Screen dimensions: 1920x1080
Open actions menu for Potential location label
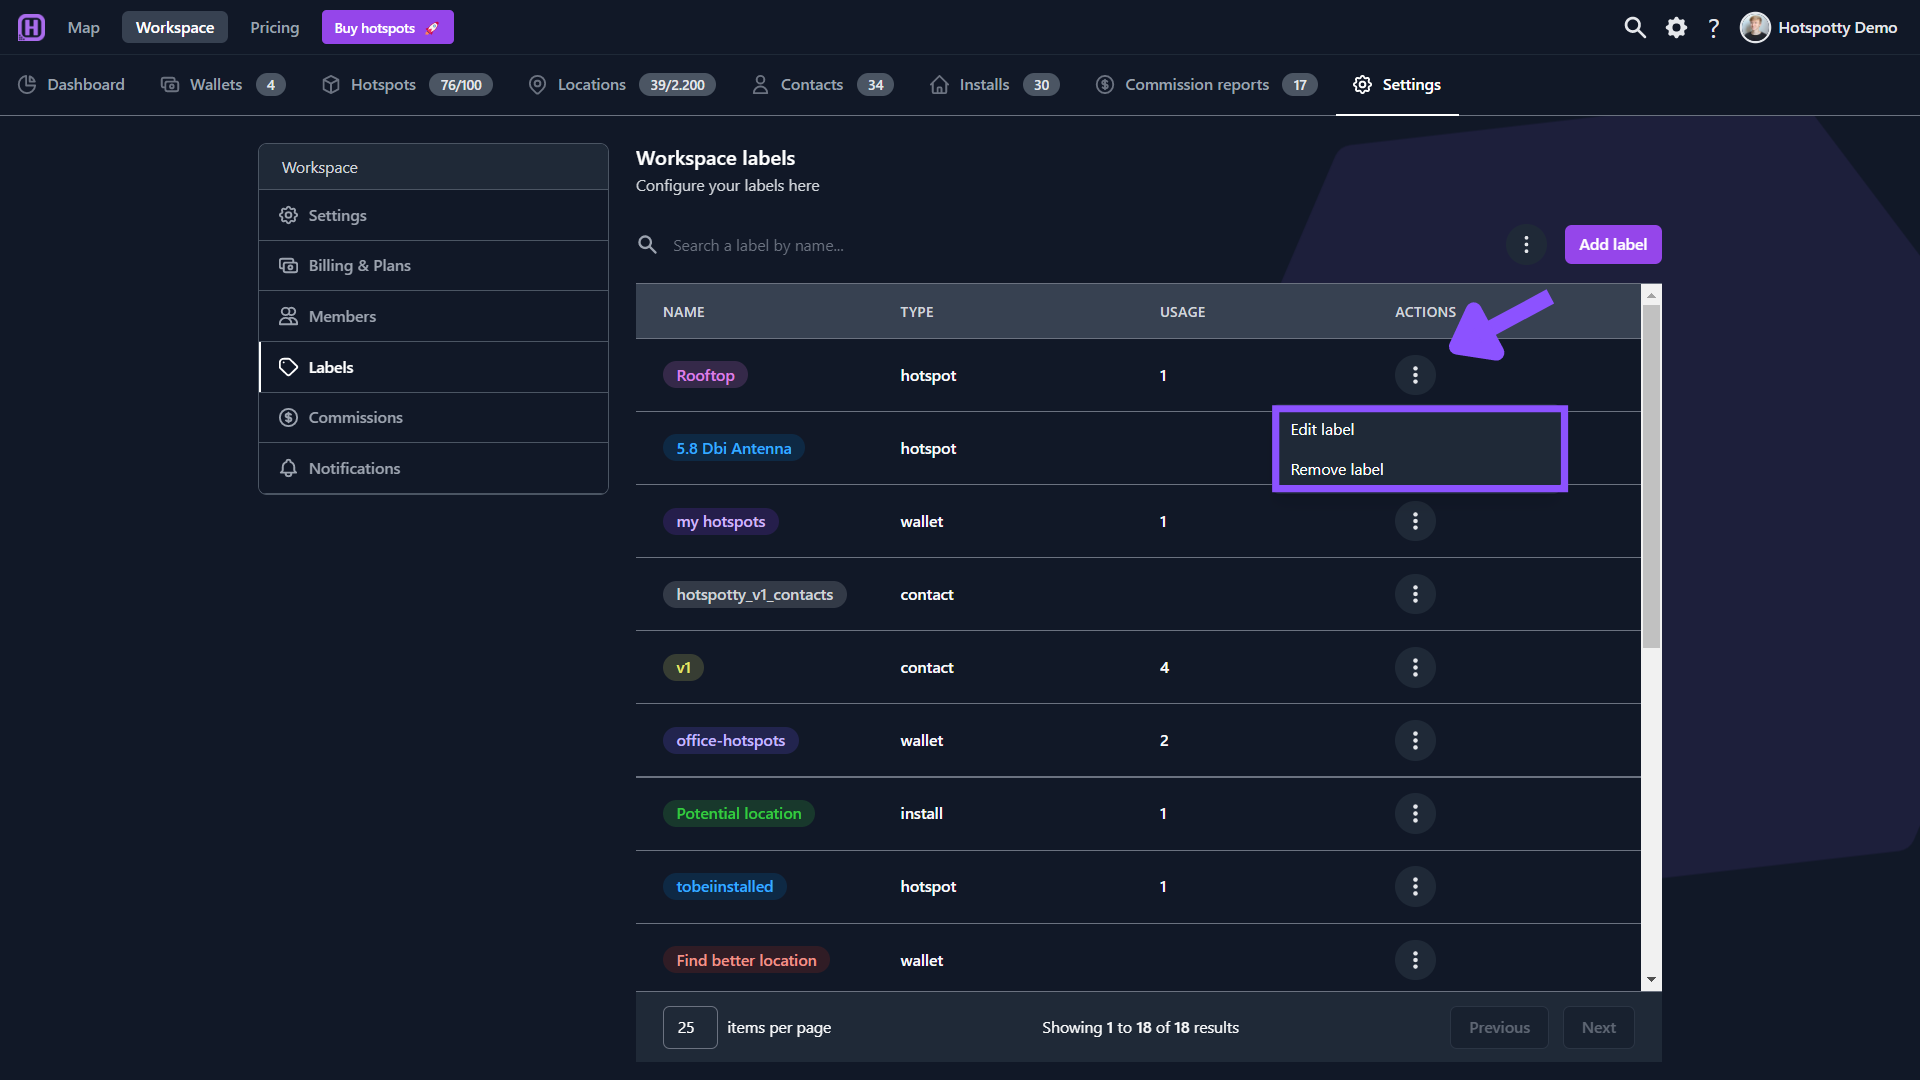1415,813
